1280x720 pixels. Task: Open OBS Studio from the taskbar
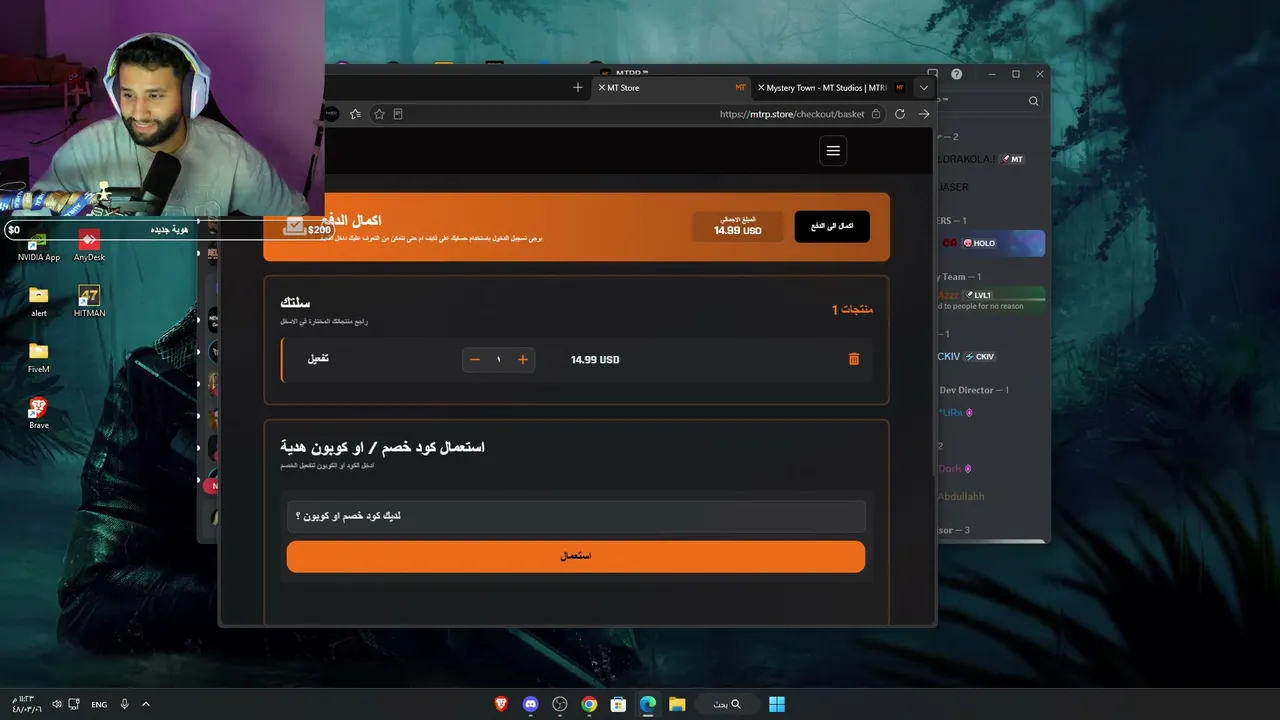[x=560, y=704]
